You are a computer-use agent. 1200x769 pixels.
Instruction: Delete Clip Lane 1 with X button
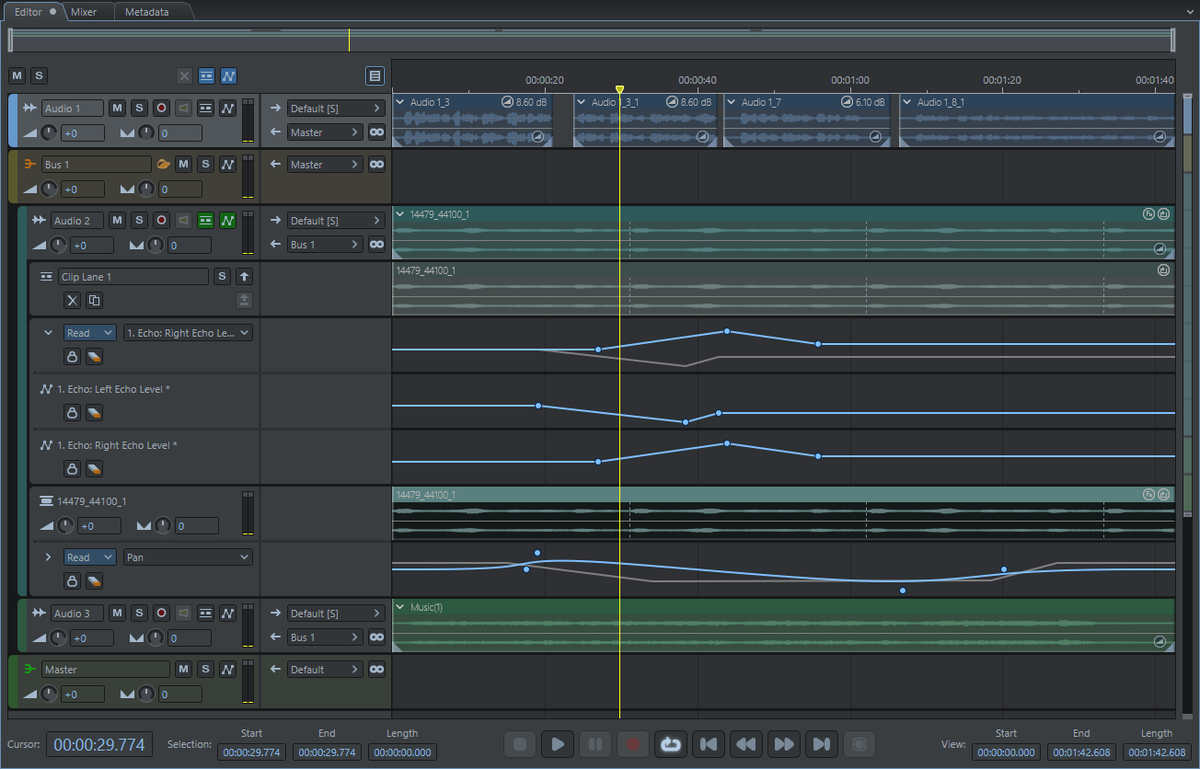coord(72,300)
